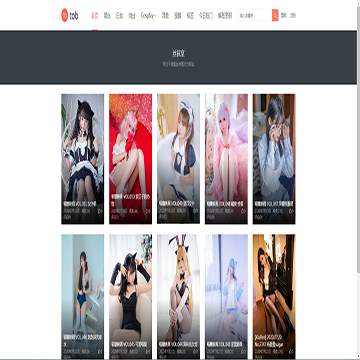Click the like icon on the VOL.051 card

pyautogui.click(x=100, y=211)
